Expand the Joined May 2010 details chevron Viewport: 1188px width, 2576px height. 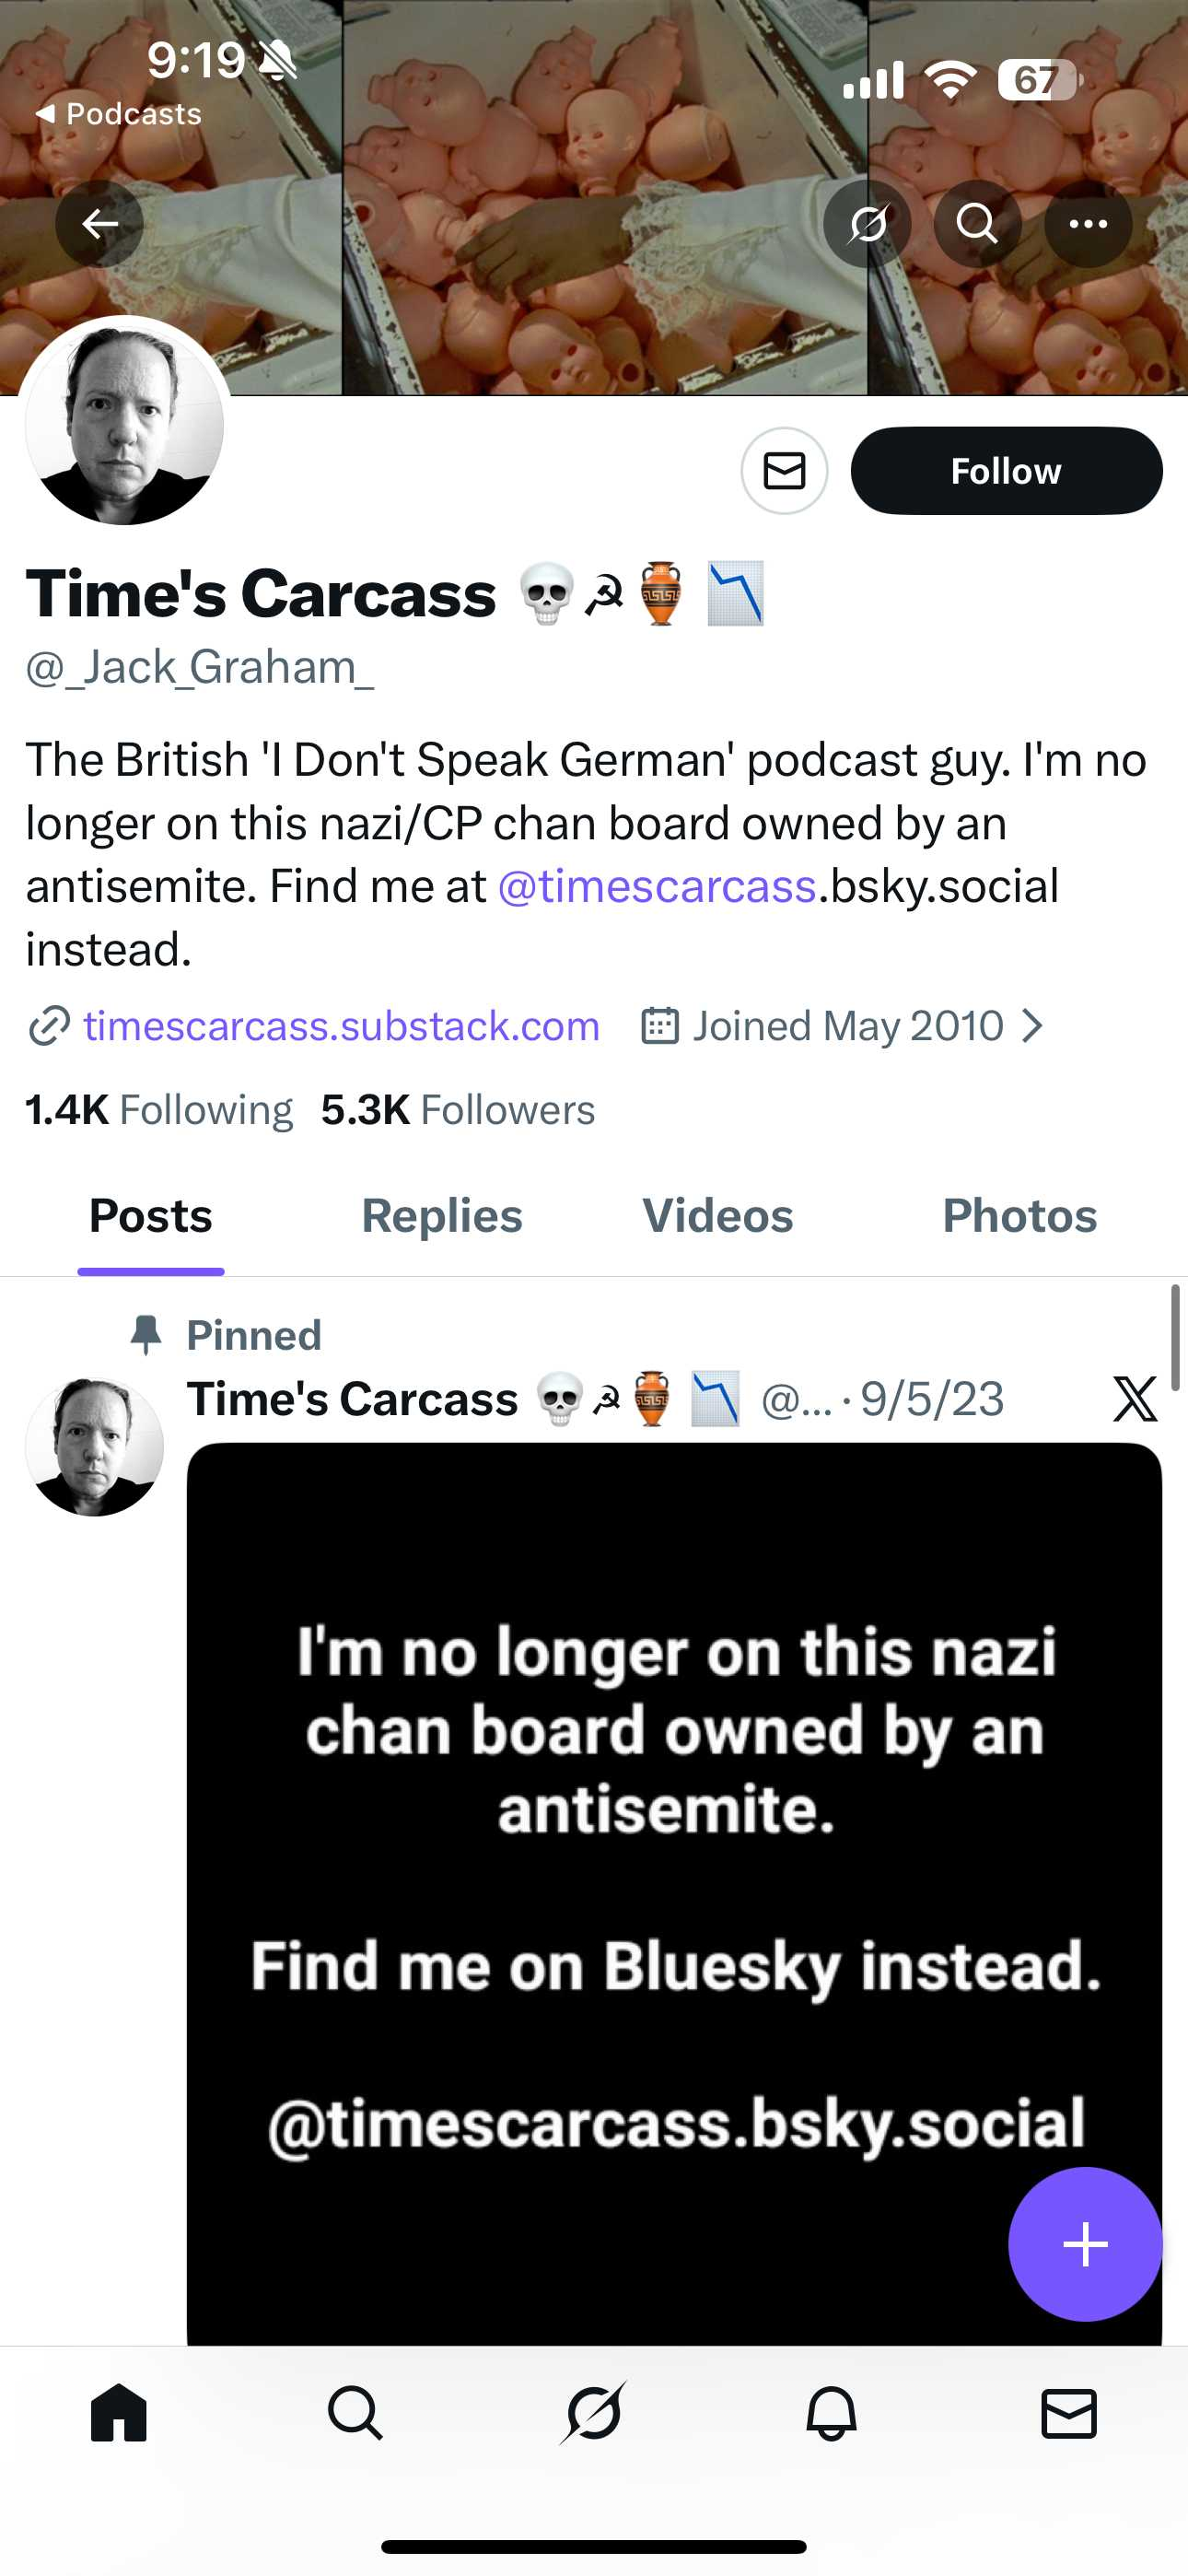1033,1025
